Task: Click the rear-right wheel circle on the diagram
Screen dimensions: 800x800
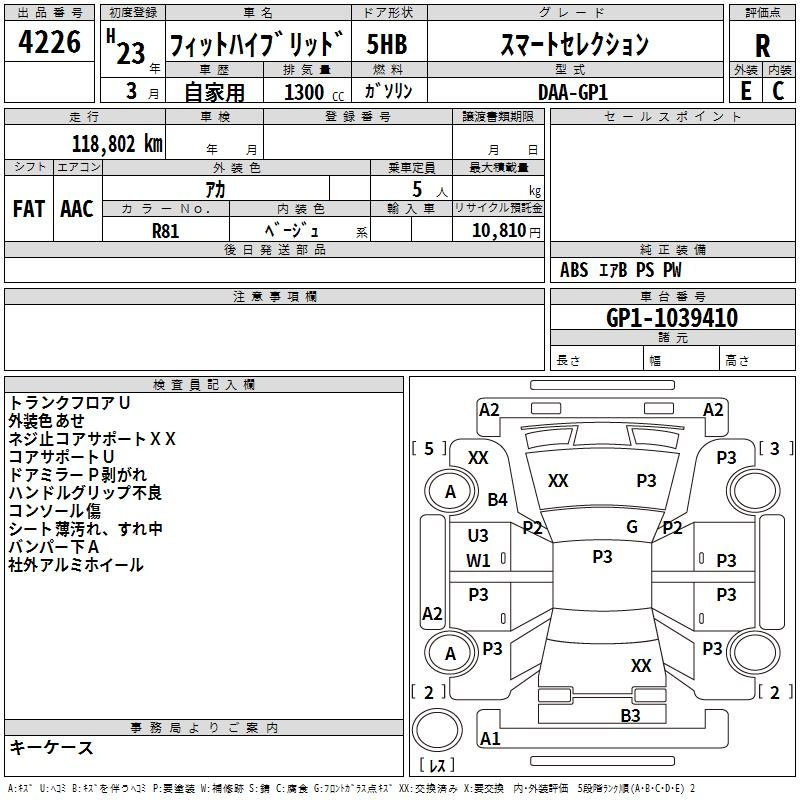Action: click(754, 654)
